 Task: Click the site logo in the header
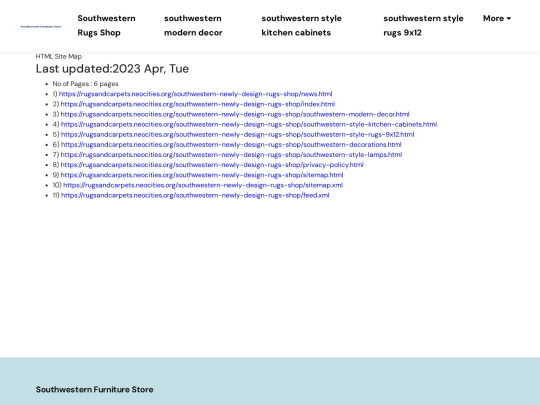pyautogui.click(x=41, y=26)
